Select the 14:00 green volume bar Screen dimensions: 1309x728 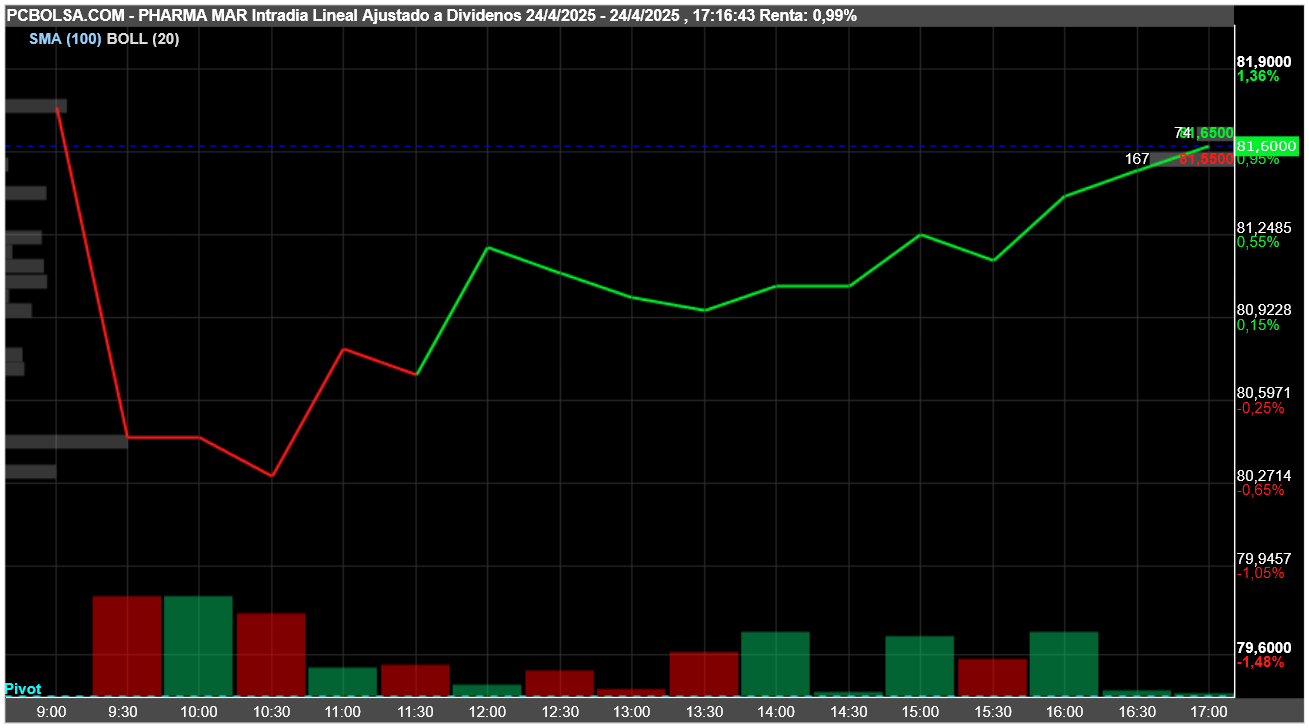pos(775,664)
